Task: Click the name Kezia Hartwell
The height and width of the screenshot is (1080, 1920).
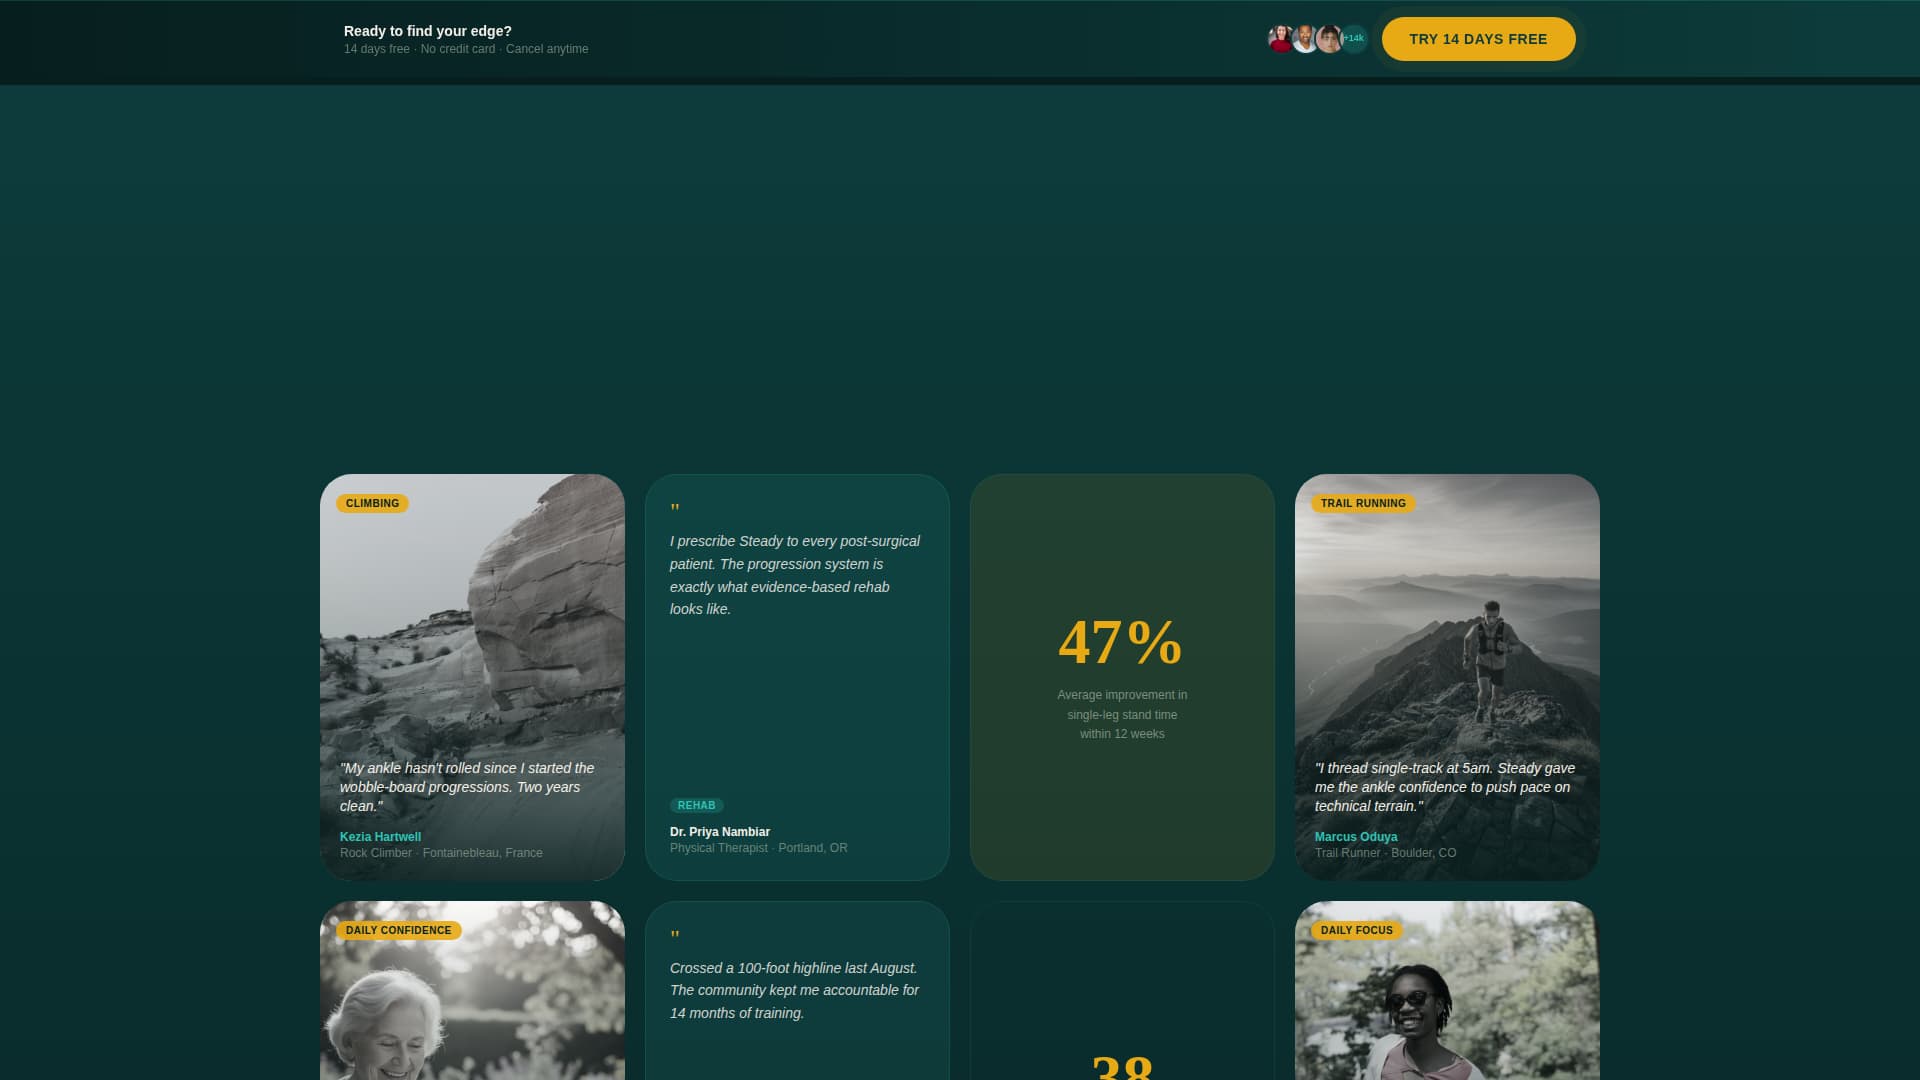Action: [380, 837]
